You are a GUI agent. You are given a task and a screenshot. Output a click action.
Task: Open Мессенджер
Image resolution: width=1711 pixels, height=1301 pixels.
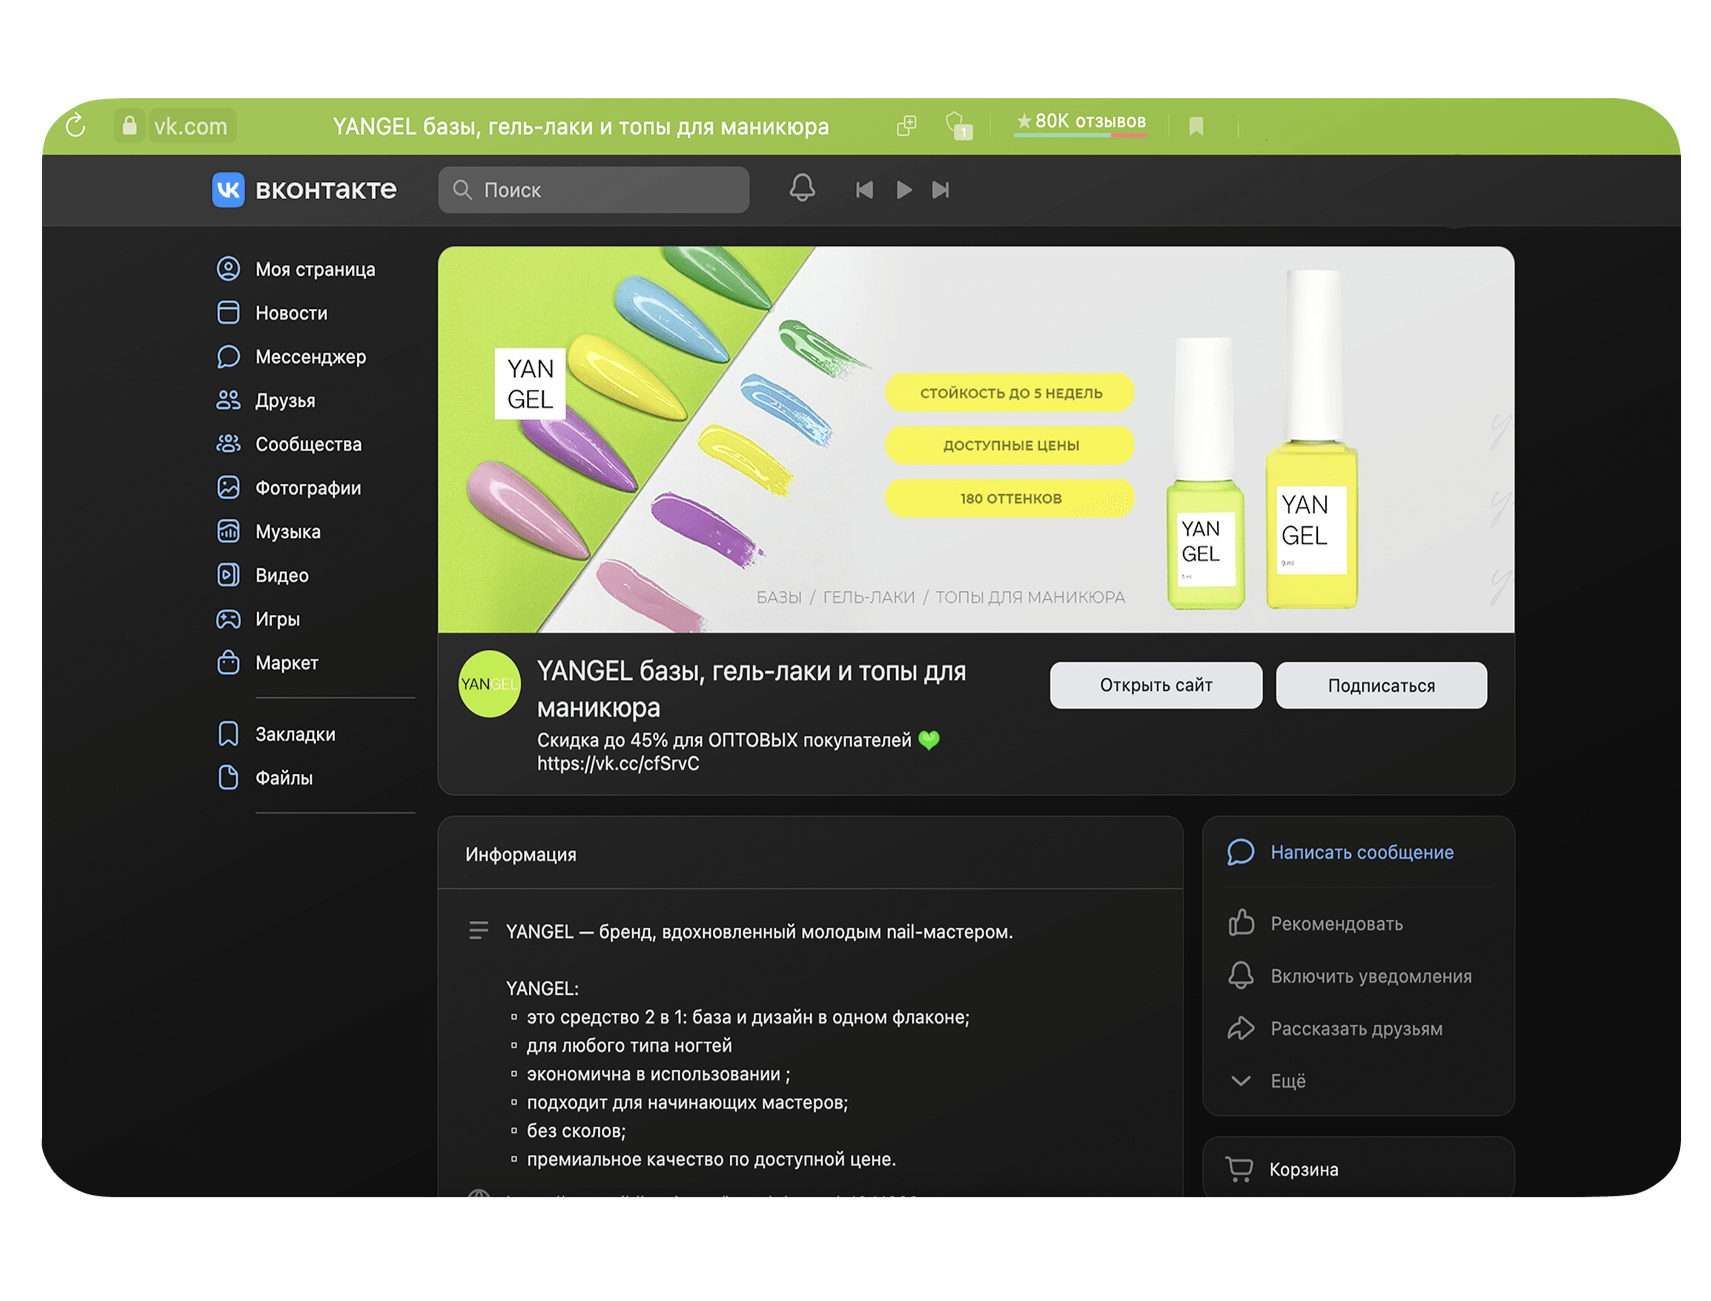[x=291, y=357]
